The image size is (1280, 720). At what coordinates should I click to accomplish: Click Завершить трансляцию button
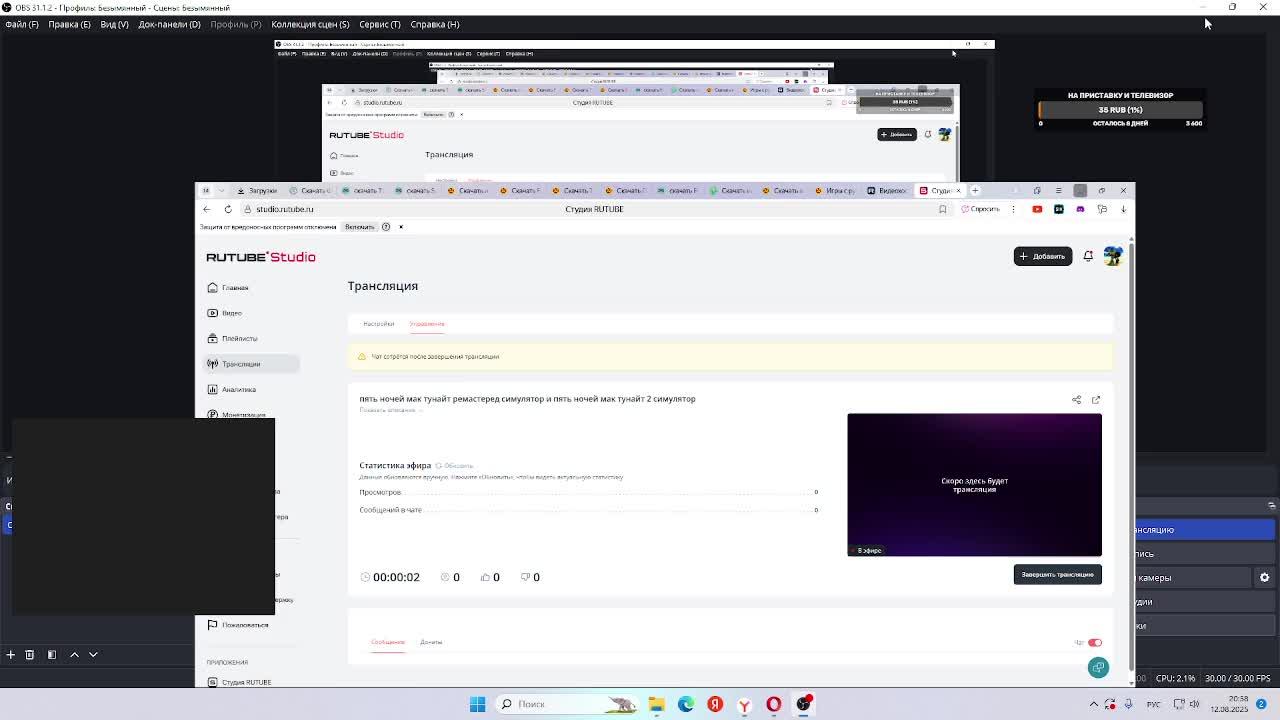(x=1057, y=574)
